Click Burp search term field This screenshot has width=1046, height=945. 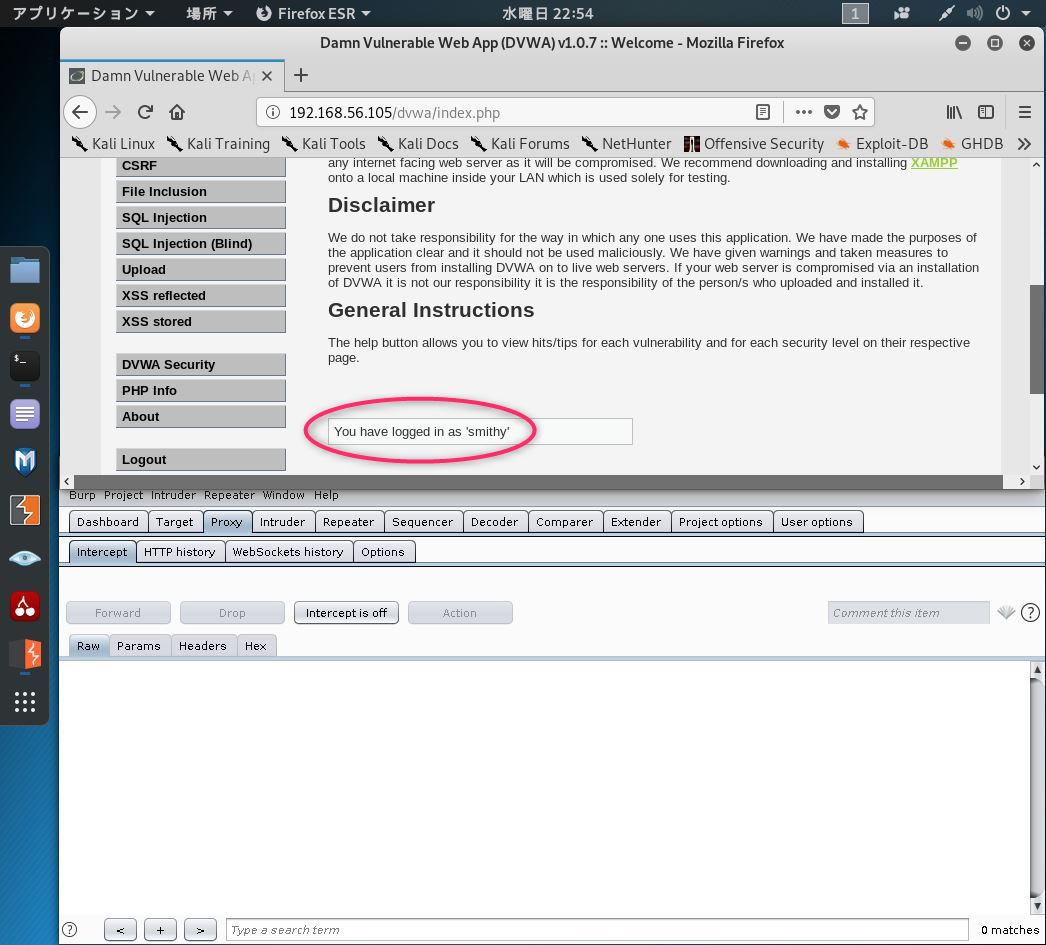pyautogui.click(x=597, y=930)
